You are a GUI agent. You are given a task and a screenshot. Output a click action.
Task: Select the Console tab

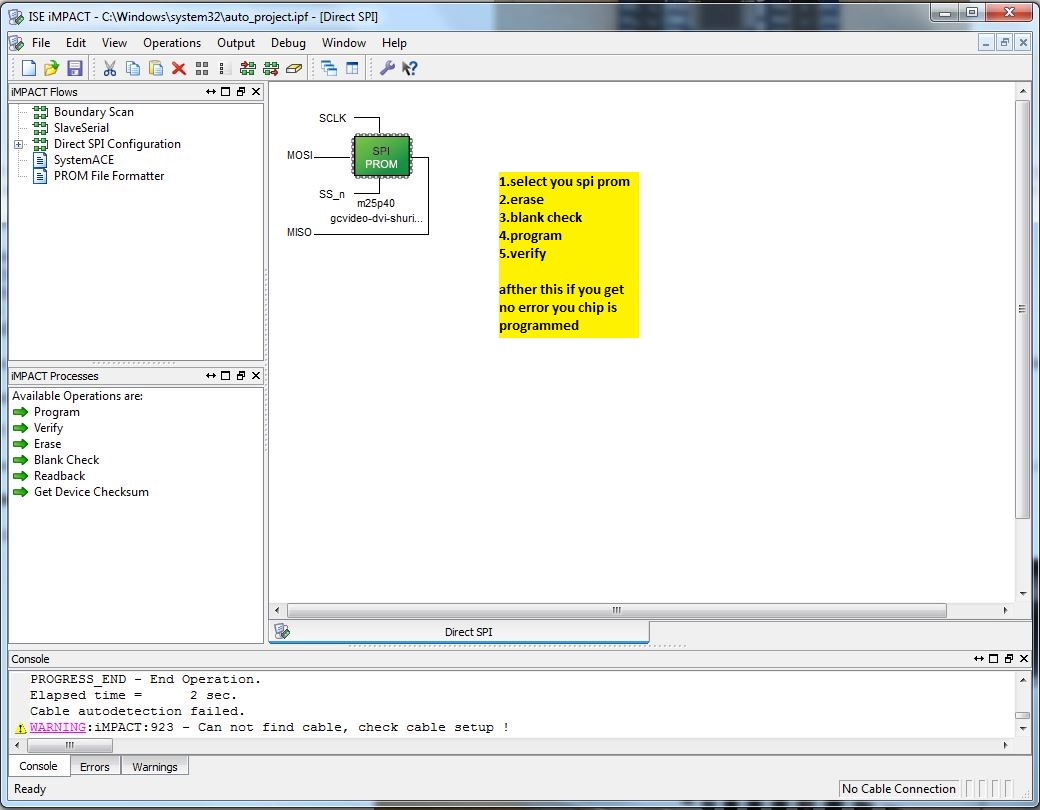click(x=38, y=766)
